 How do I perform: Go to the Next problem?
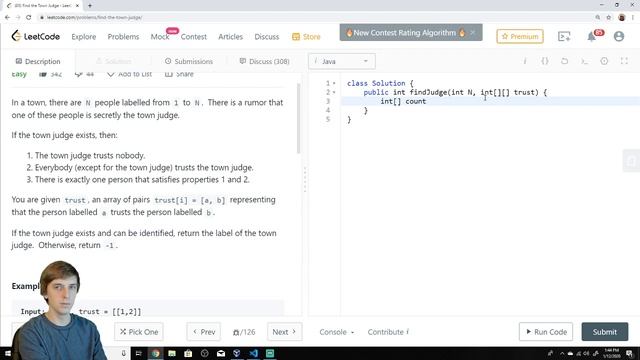tap(284, 332)
